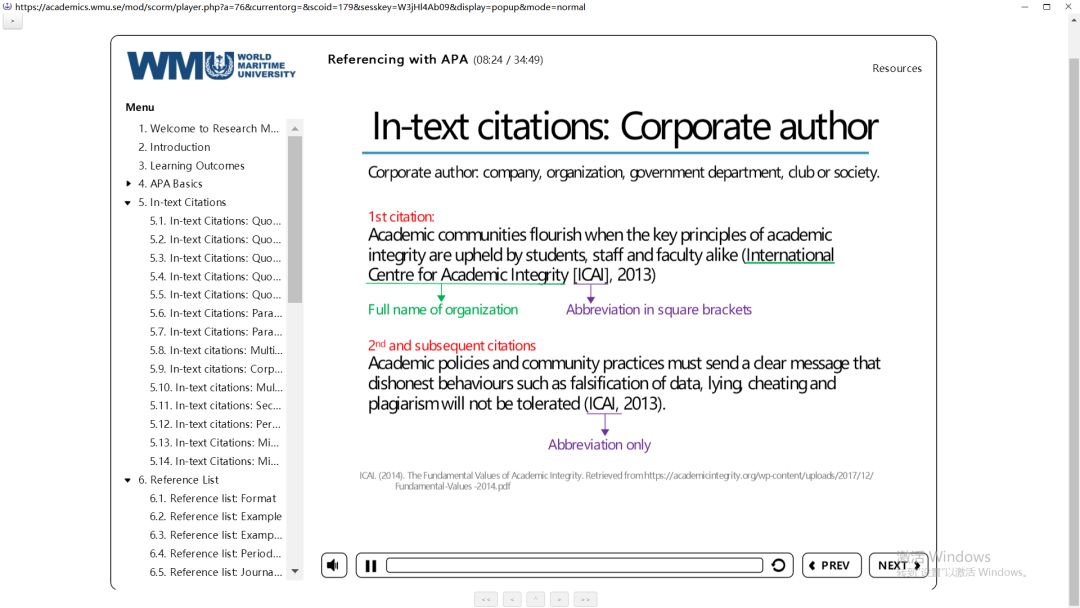Expand the 4. APA Basics section
1080x608 pixels.
(128, 184)
